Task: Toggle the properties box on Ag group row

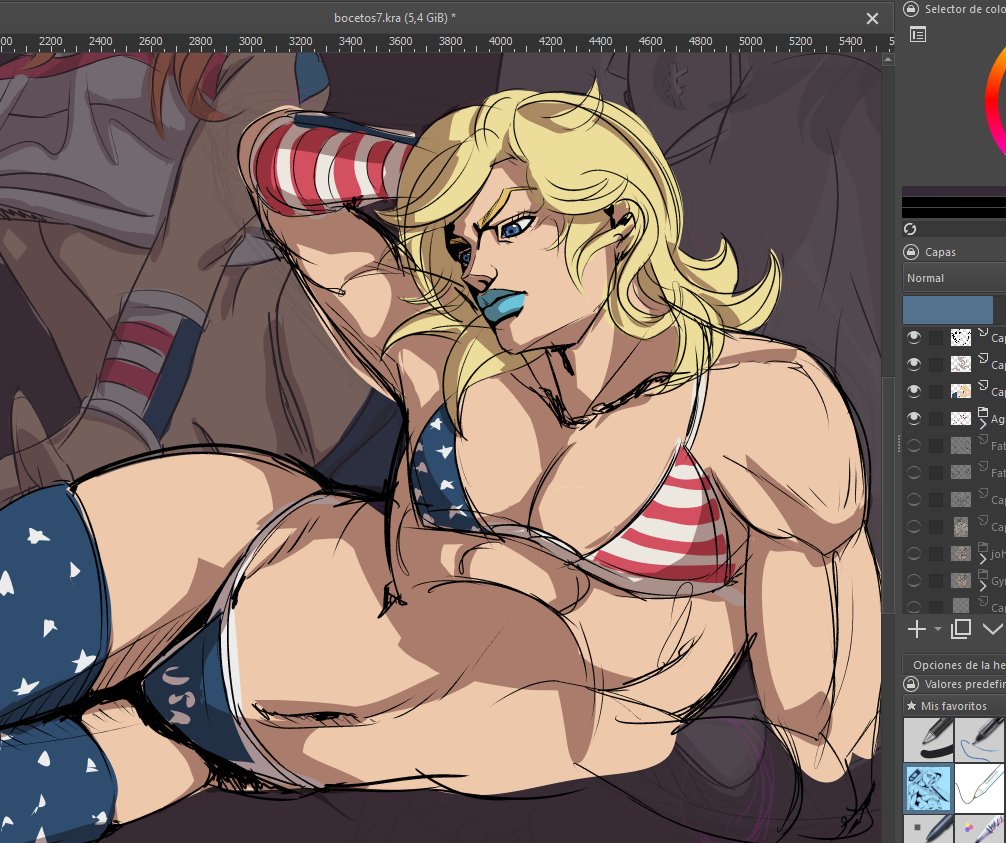Action: (x=936, y=418)
